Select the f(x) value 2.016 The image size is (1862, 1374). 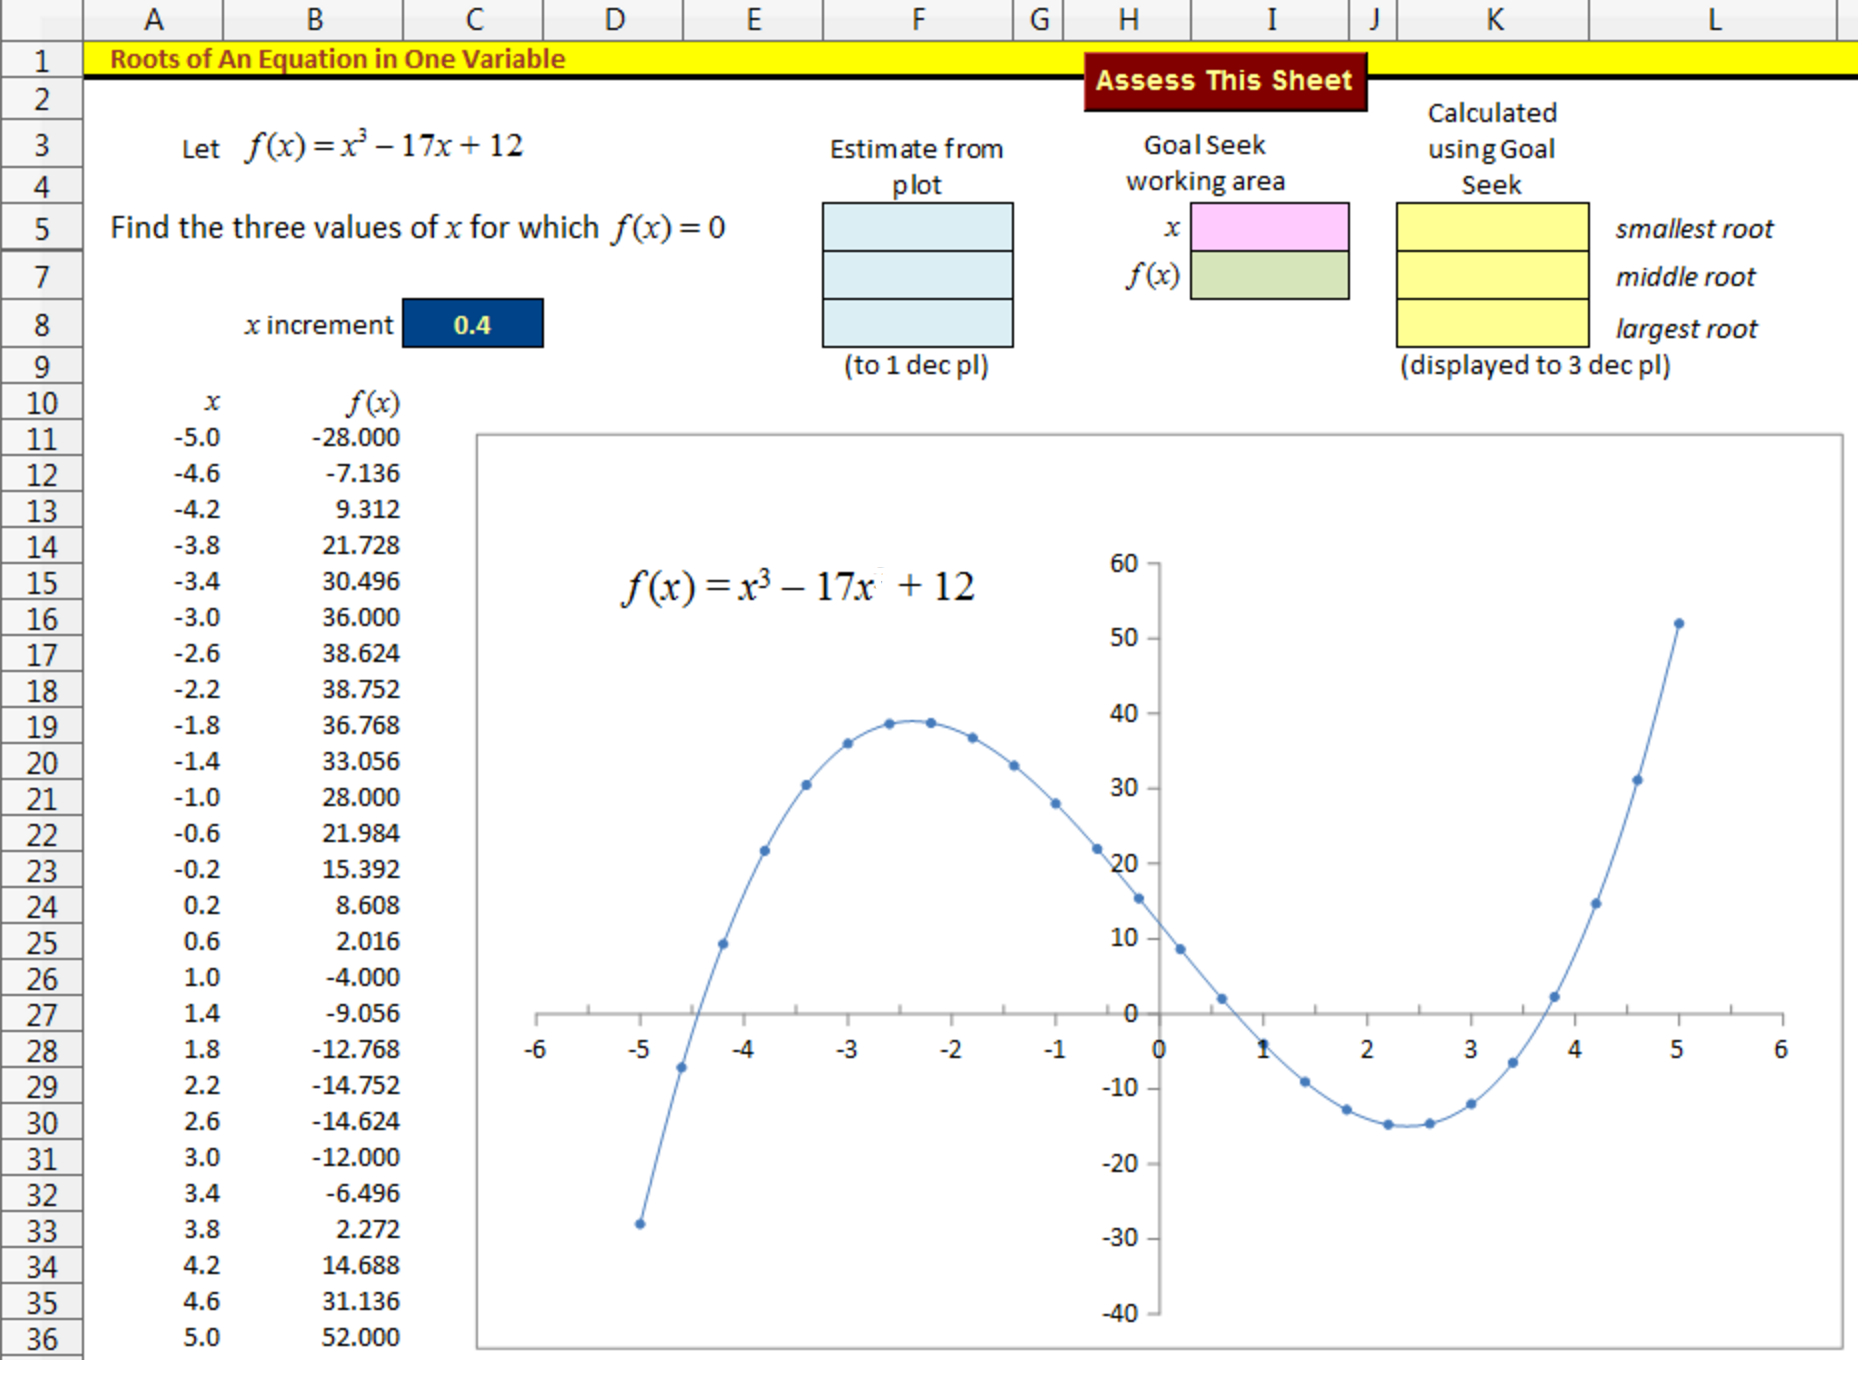pyautogui.click(x=367, y=942)
